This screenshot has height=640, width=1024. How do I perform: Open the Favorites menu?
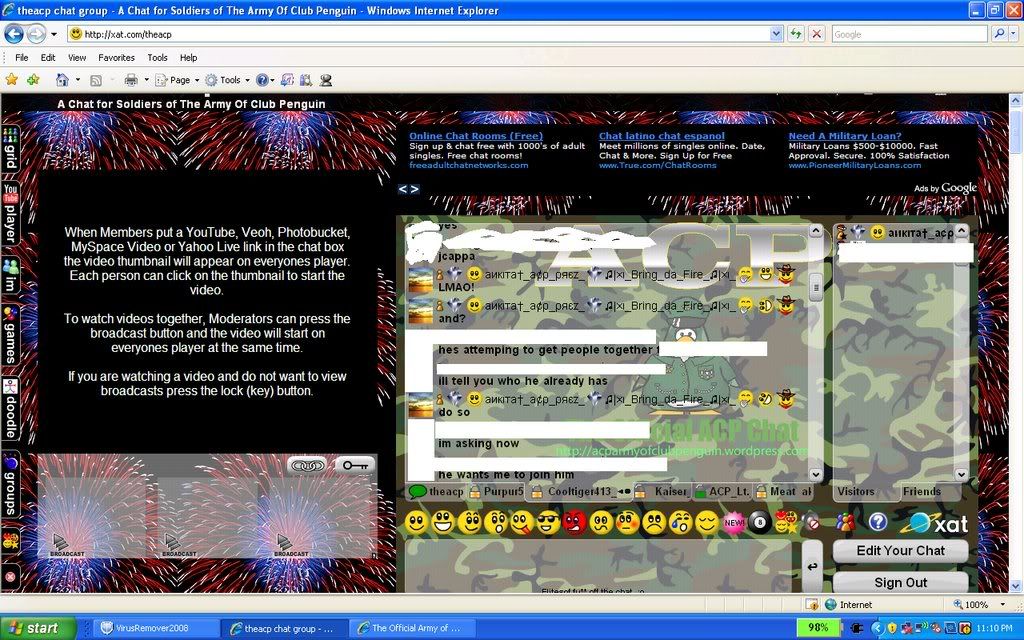click(x=116, y=57)
